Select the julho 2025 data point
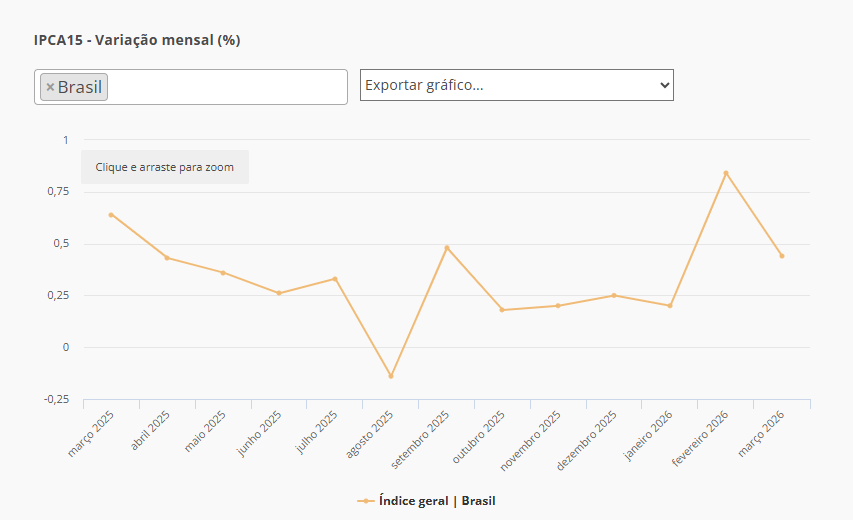Image resolution: width=853 pixels, height=520 pixels. coord(335,279)
